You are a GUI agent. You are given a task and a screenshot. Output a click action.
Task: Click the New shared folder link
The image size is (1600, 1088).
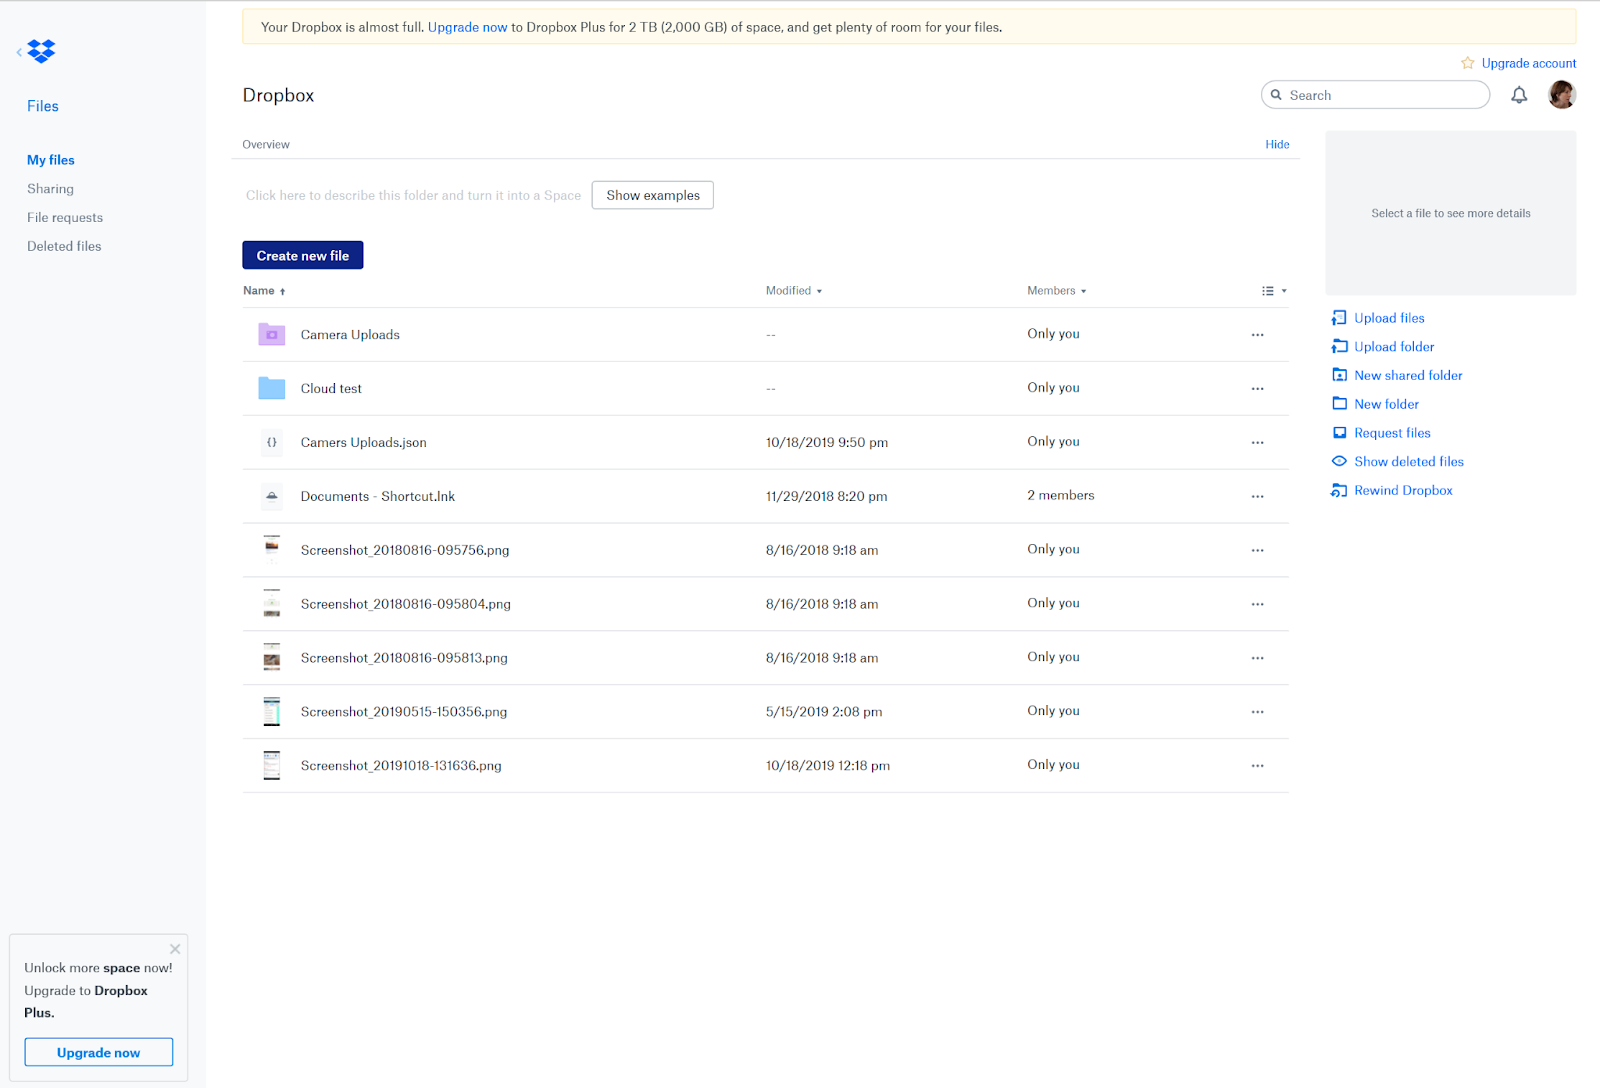[x=1408, y=375]
